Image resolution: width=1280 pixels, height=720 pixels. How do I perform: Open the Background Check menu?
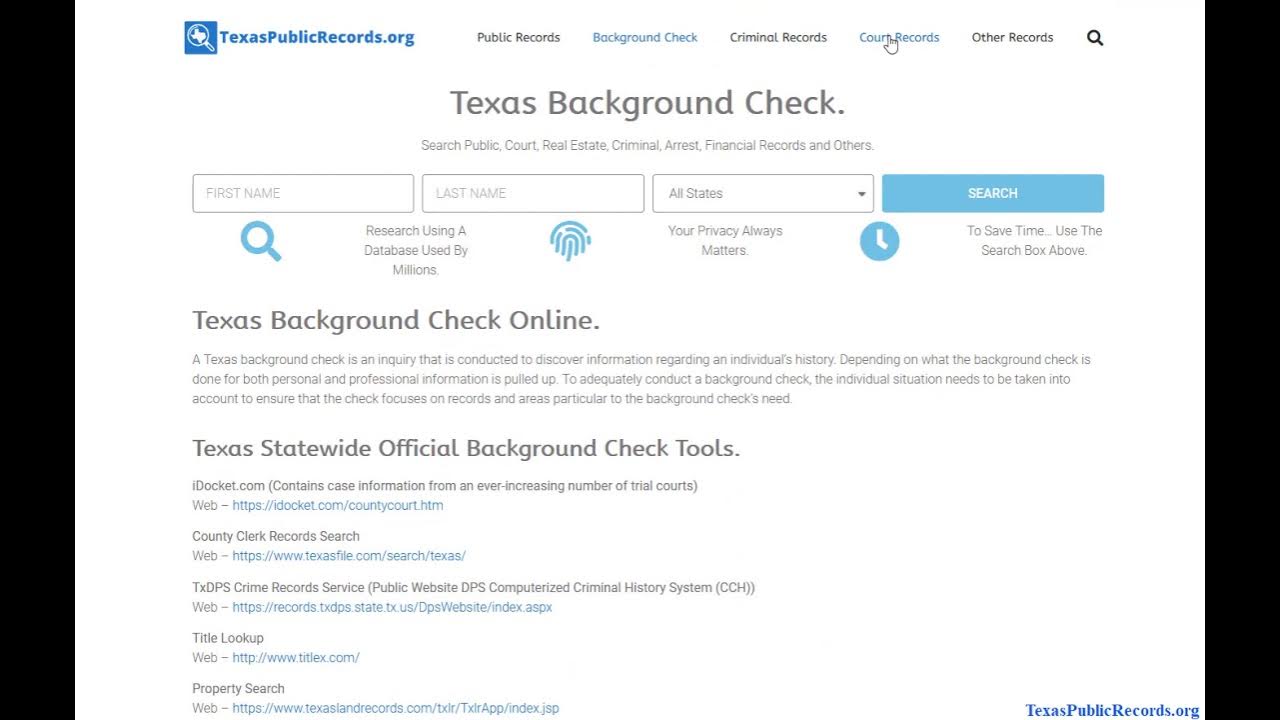tap(645, 38)
